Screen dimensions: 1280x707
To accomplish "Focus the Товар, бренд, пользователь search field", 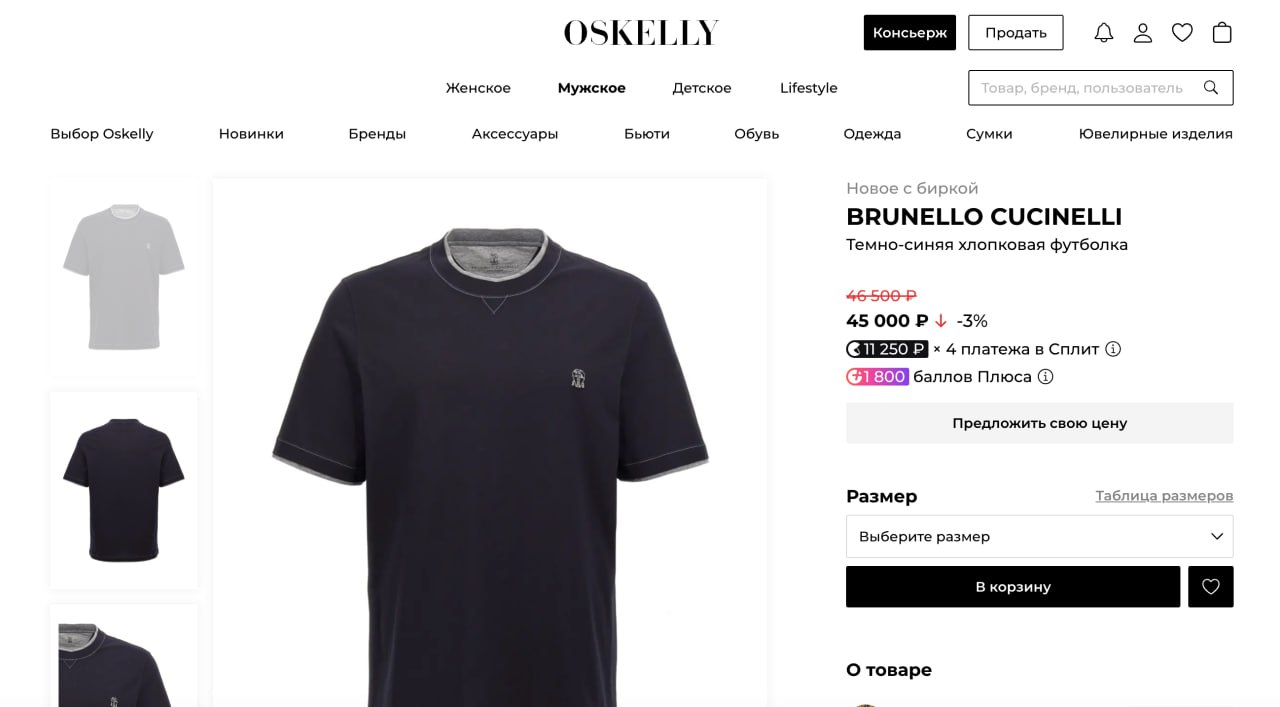I will point(1084,88).
